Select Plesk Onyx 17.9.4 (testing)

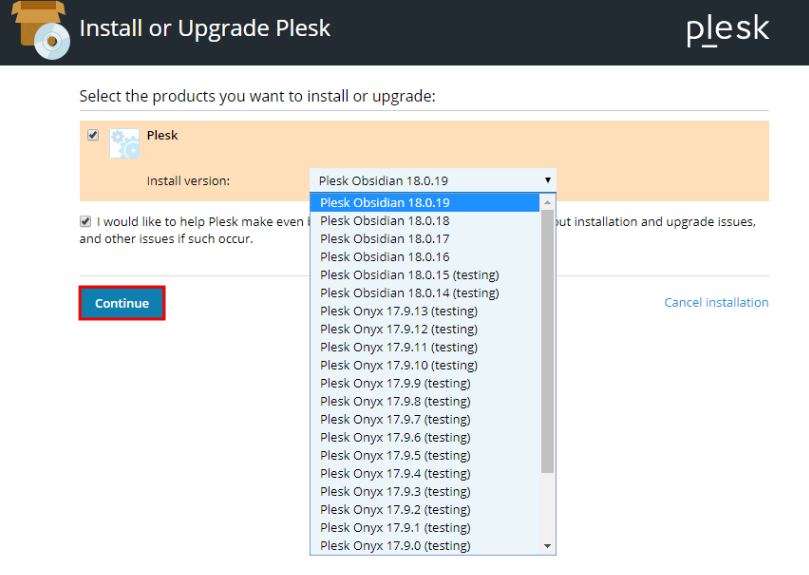coord(425,473)
